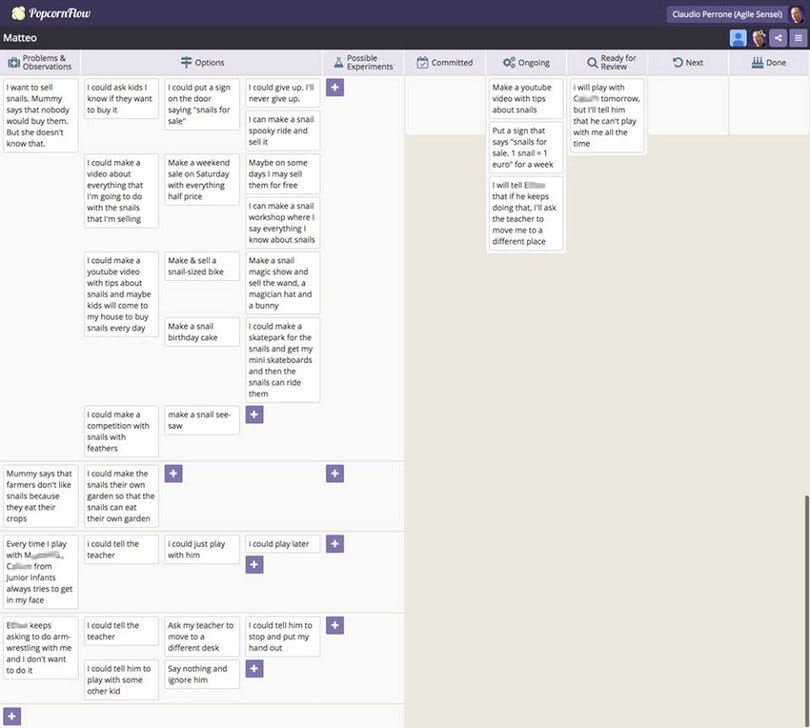This screenshot has height=728, width=810.
Task: Select the Possible Experiments column header
Action: click(364, 63)
